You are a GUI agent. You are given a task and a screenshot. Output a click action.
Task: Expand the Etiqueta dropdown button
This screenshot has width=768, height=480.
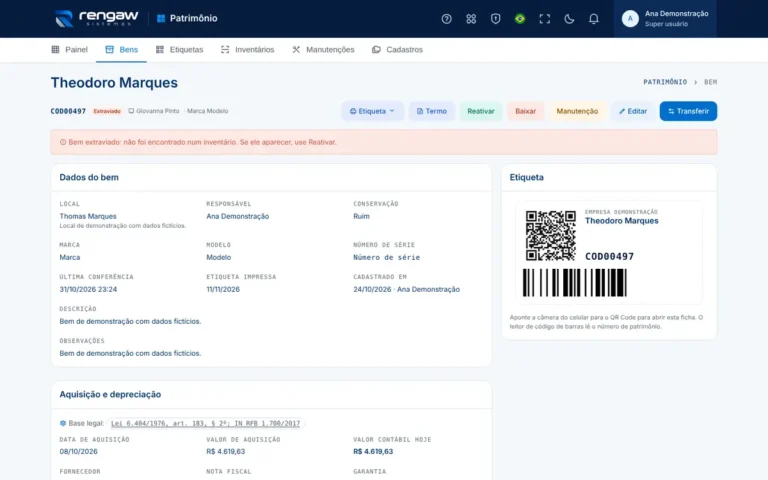coord(372,111)
